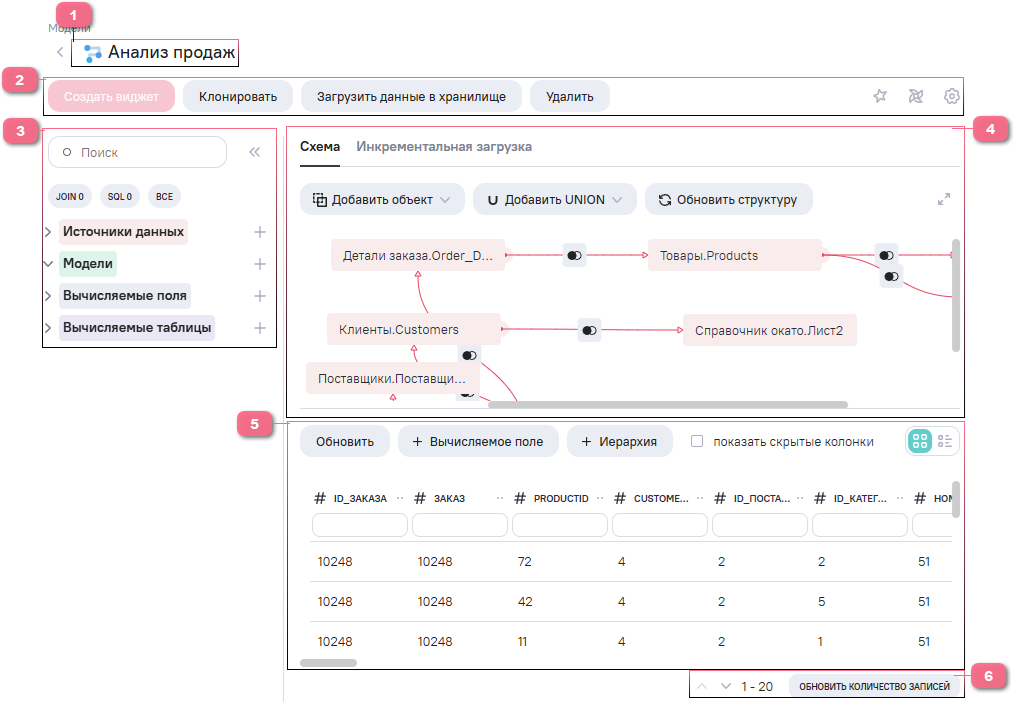Click the Поиск search field
Image resolution: width=1014 pixels, height=702 pixels.
pos(138,153)
